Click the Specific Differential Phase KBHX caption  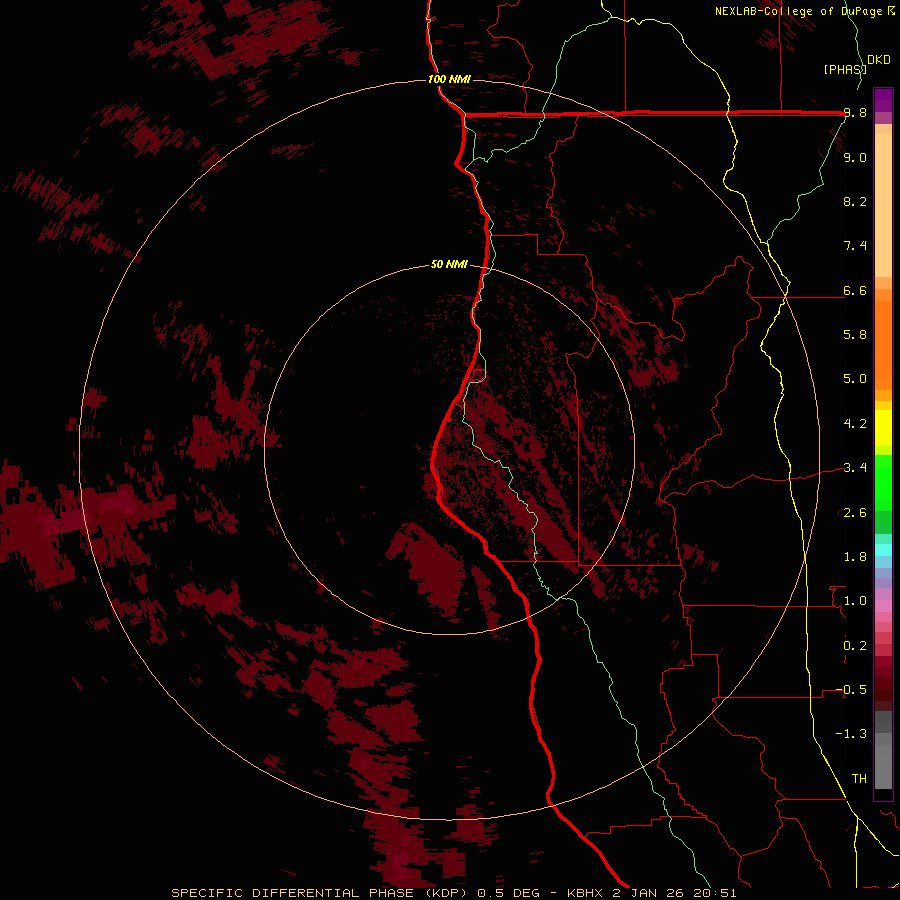coord(454,893)
